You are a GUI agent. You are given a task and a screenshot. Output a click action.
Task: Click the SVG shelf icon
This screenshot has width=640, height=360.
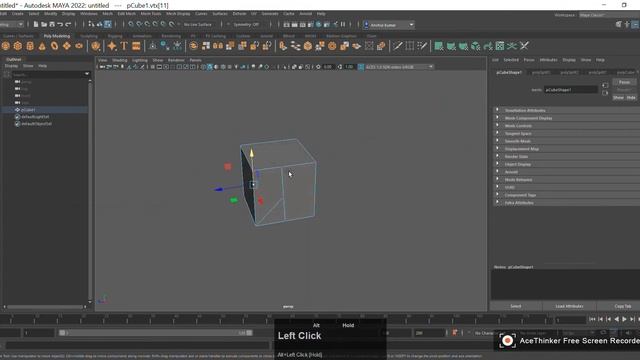(136, 46)
